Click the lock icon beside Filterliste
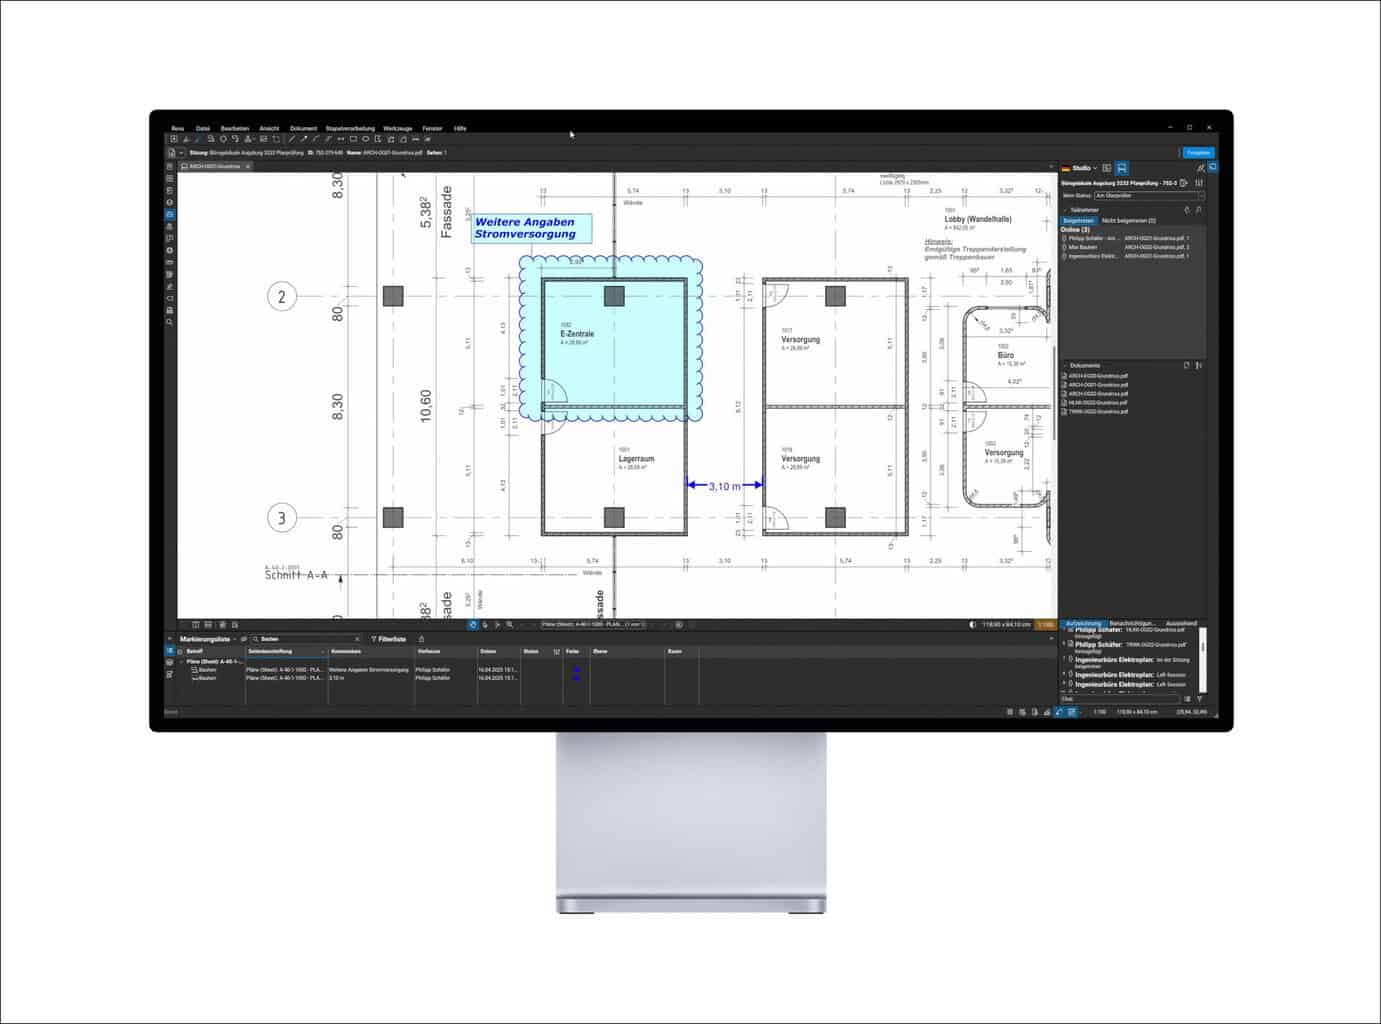The image size is (1381, 1024). pos(421,639)
